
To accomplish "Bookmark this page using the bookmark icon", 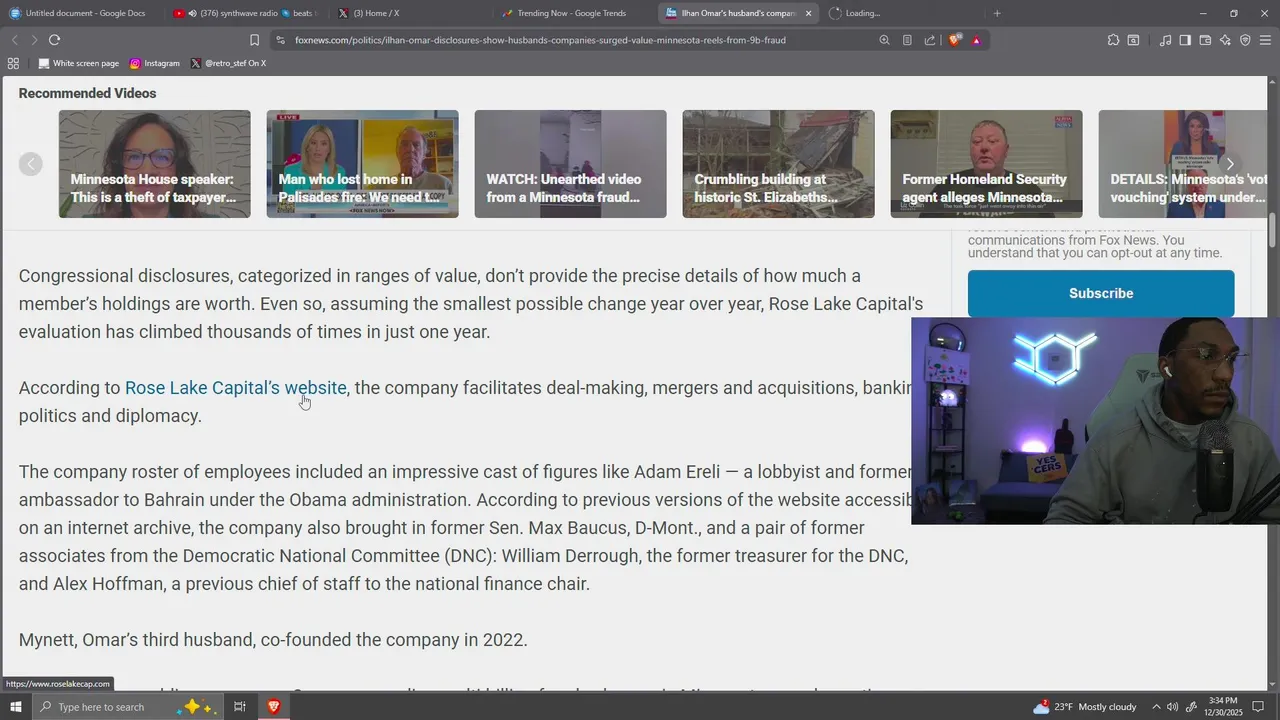I will pyautogui.click(x=254, y=40).
